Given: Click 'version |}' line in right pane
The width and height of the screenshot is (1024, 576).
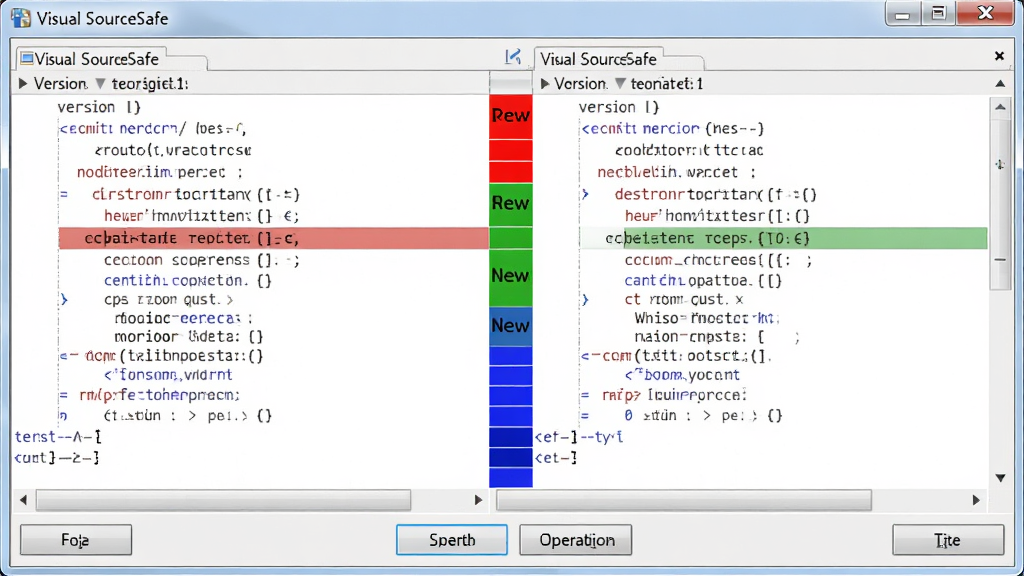Looking at the screenshot, I should [x=619, y=107].
